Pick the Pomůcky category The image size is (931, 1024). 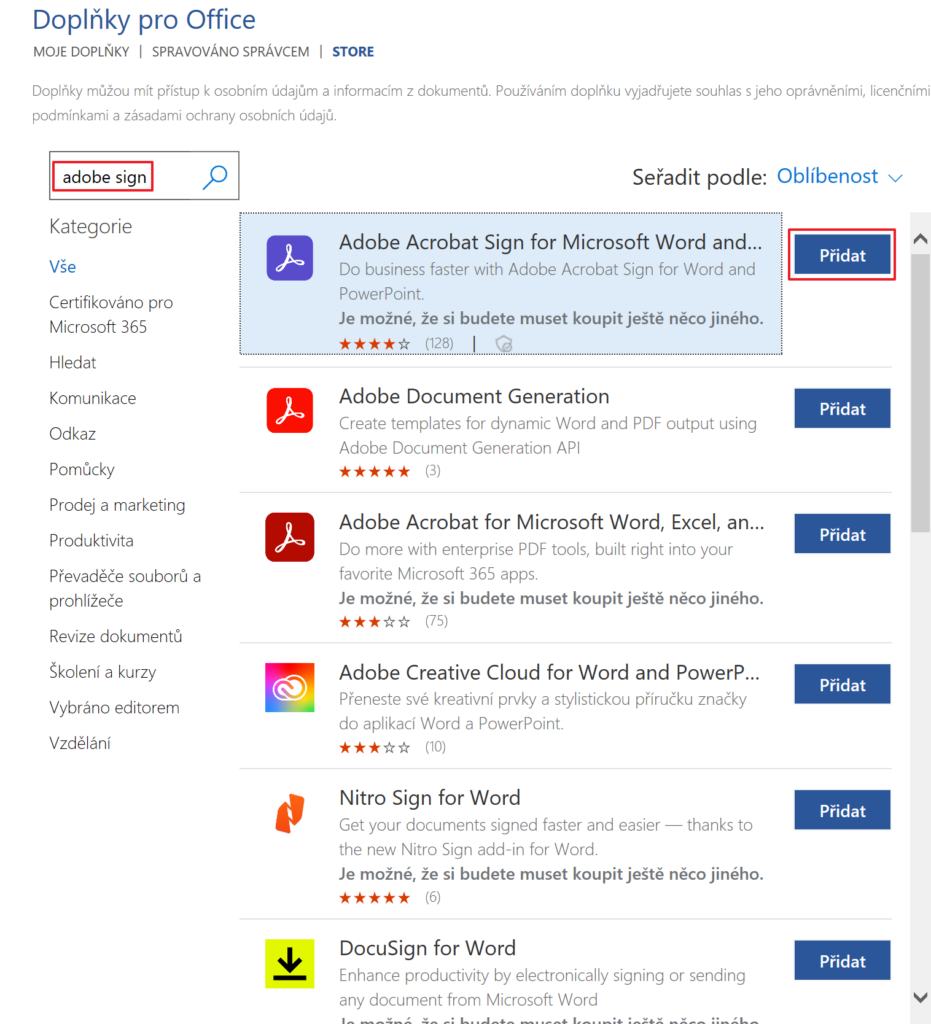(82, 470)
